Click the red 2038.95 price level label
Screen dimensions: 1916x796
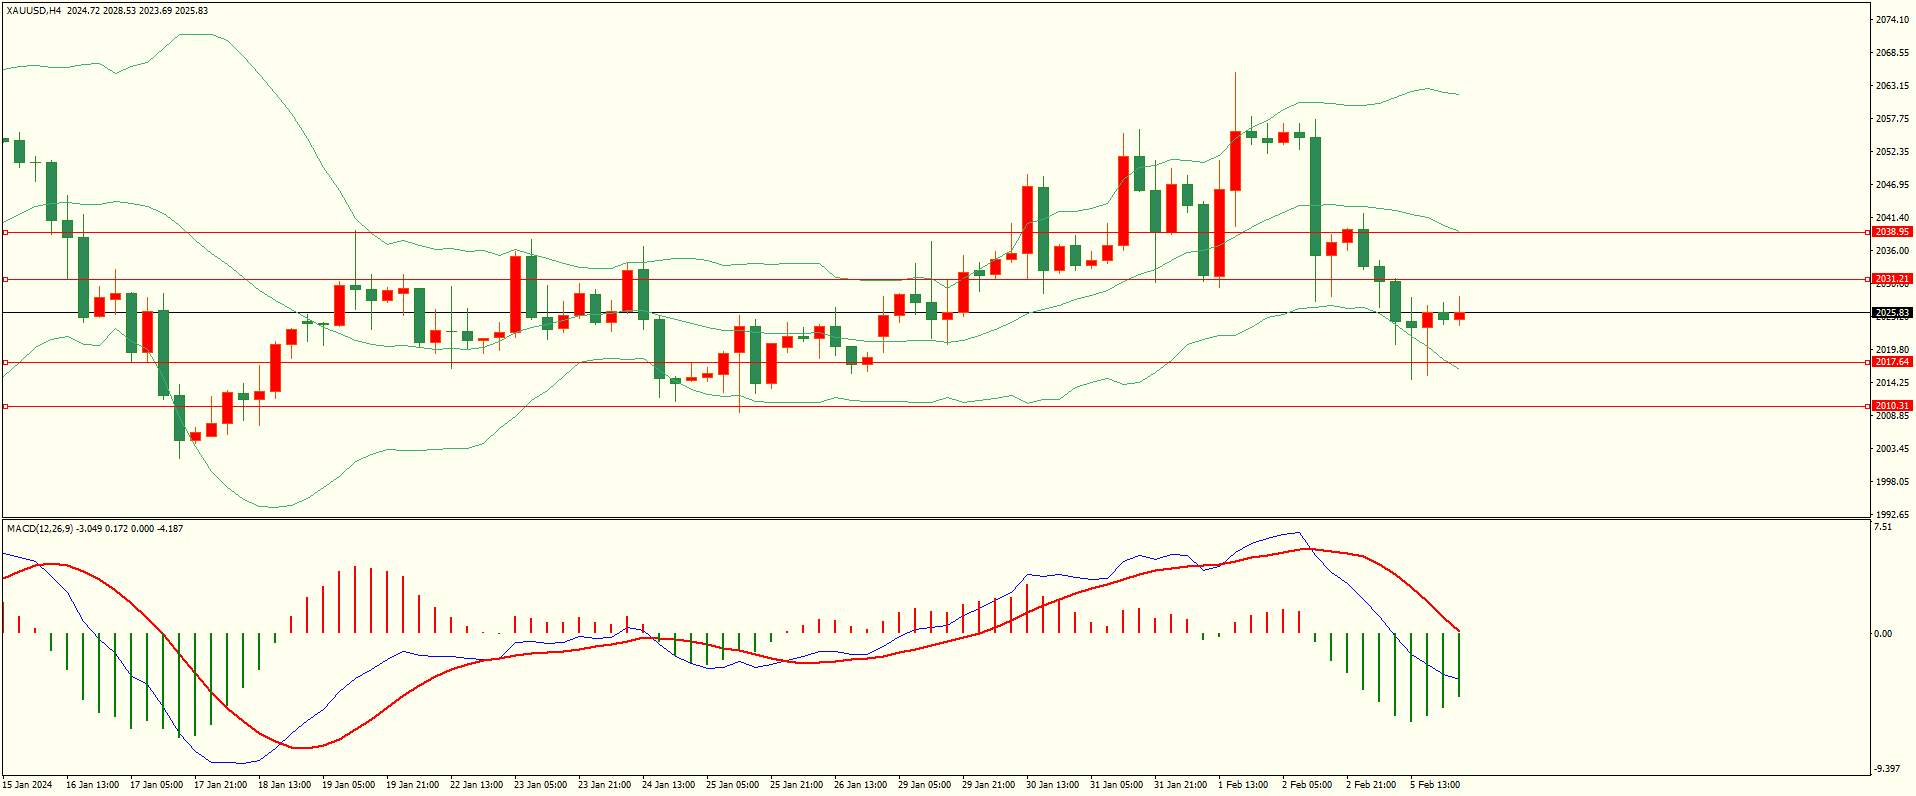(1892, 232)
